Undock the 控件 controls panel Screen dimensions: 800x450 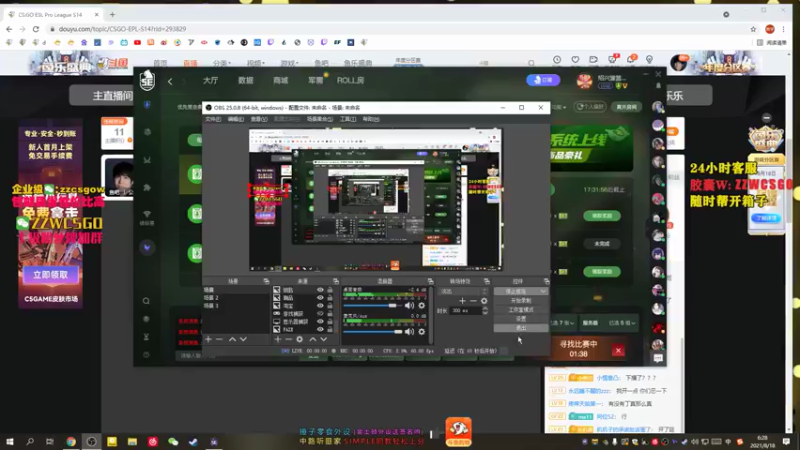pos(546,281)
